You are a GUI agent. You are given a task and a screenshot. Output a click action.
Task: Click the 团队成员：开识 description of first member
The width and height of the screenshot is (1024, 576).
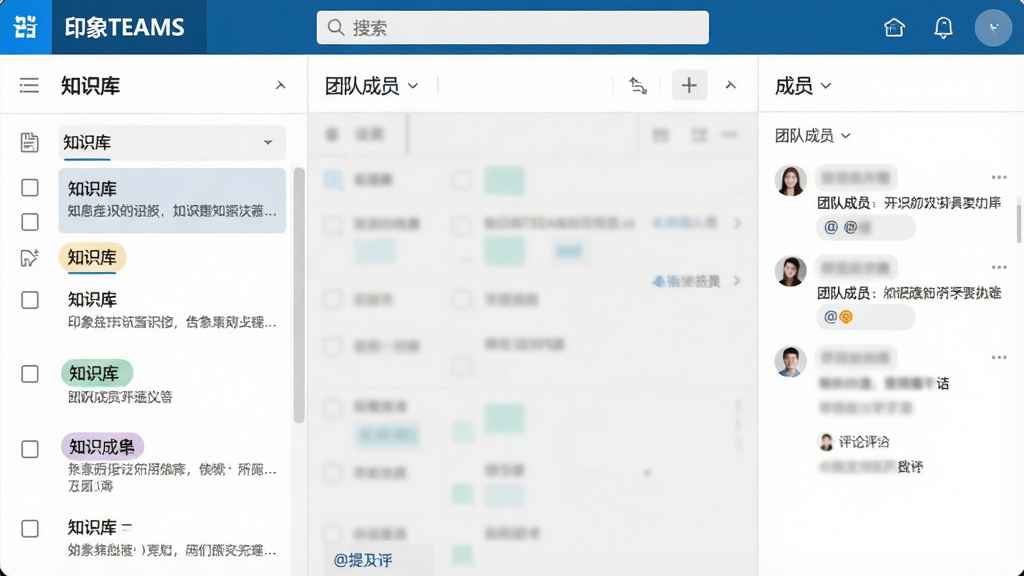click(909, 203)
